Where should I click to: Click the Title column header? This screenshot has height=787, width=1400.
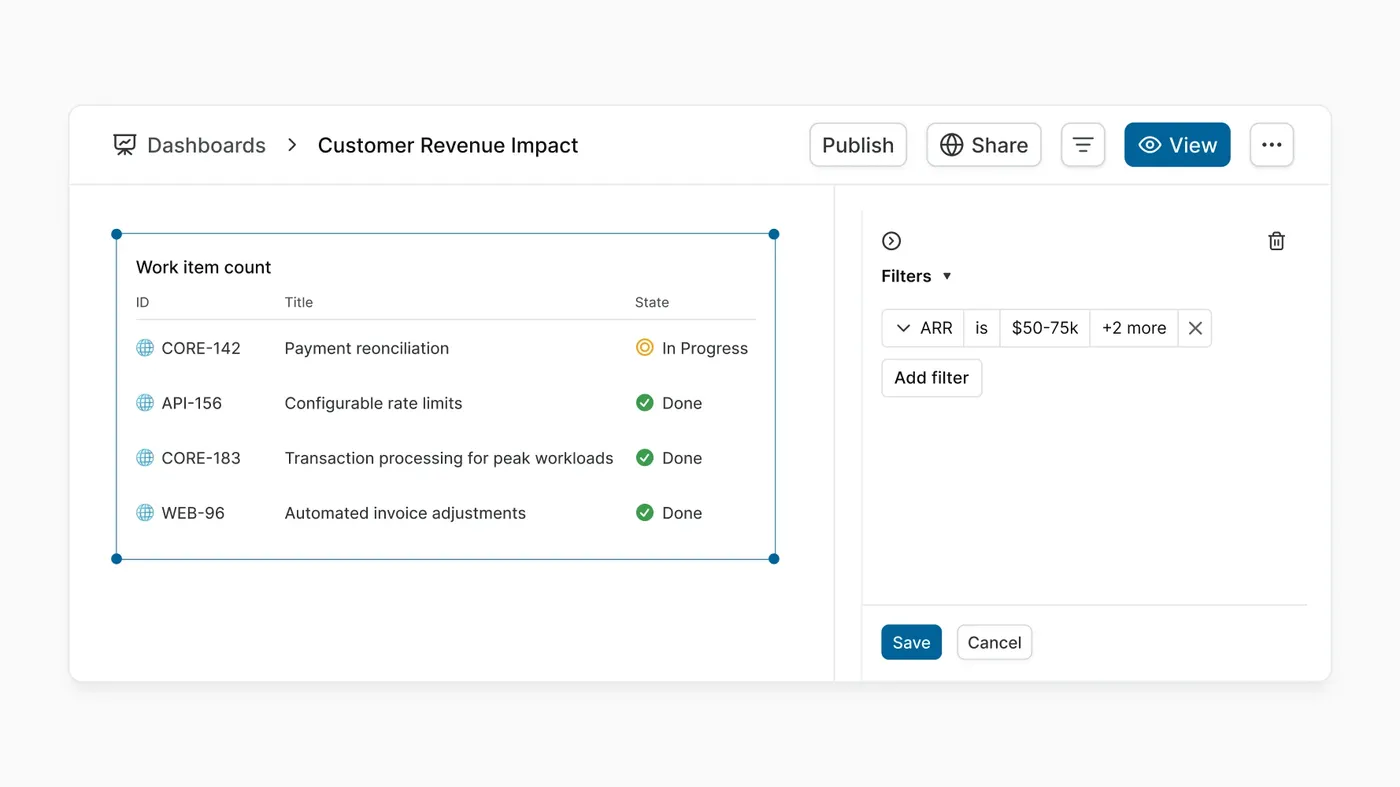click(x=299, y=302)
